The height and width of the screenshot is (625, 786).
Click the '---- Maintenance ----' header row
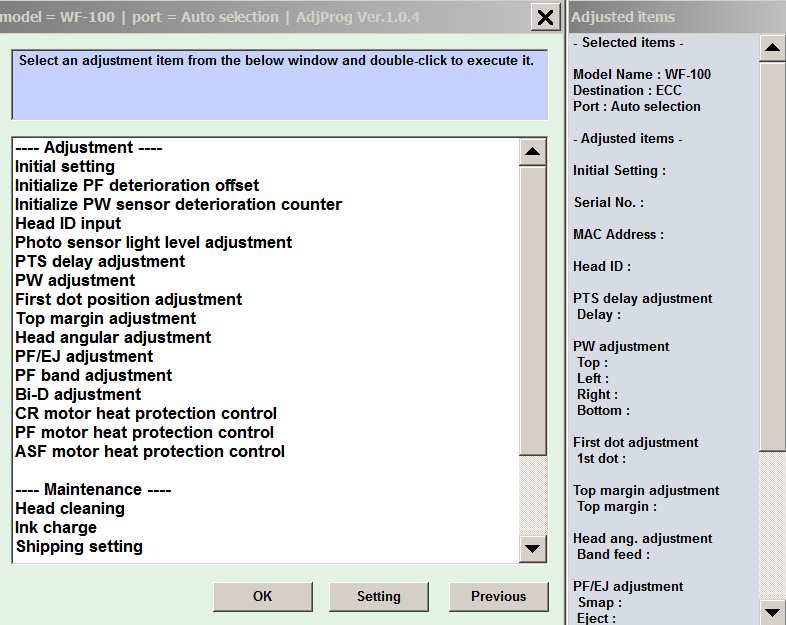click(x=93, y=490)
